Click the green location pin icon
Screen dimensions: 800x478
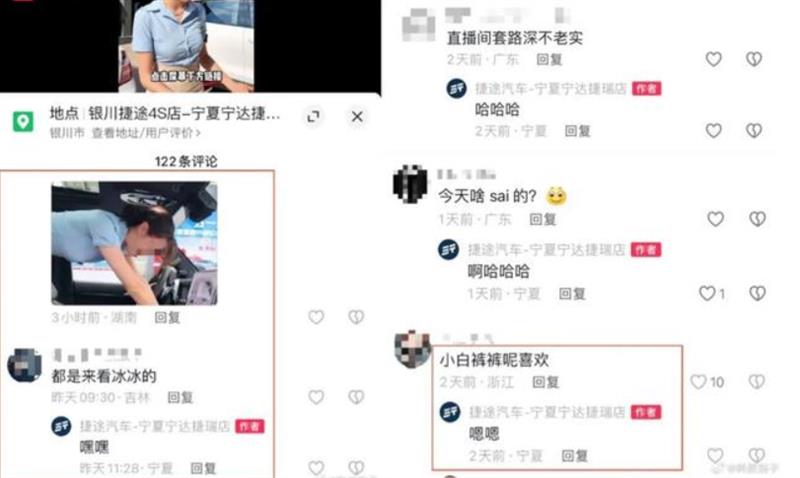click(23, 121)
